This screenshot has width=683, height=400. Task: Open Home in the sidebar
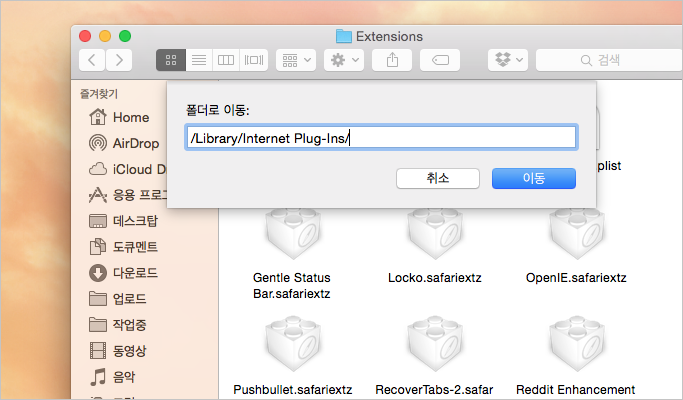[x=118, y=117]
